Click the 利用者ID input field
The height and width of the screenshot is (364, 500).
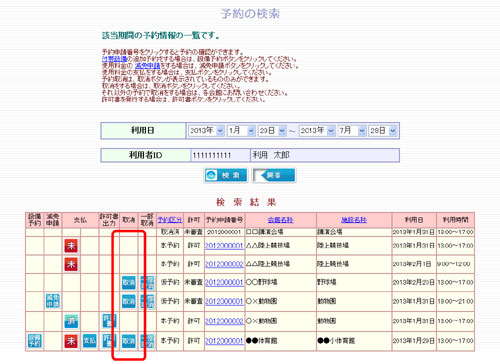click(x=220, y=155)
